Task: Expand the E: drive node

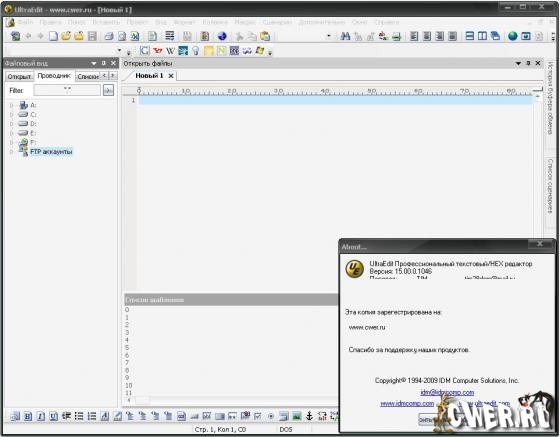Action: [x=11, y=133]
